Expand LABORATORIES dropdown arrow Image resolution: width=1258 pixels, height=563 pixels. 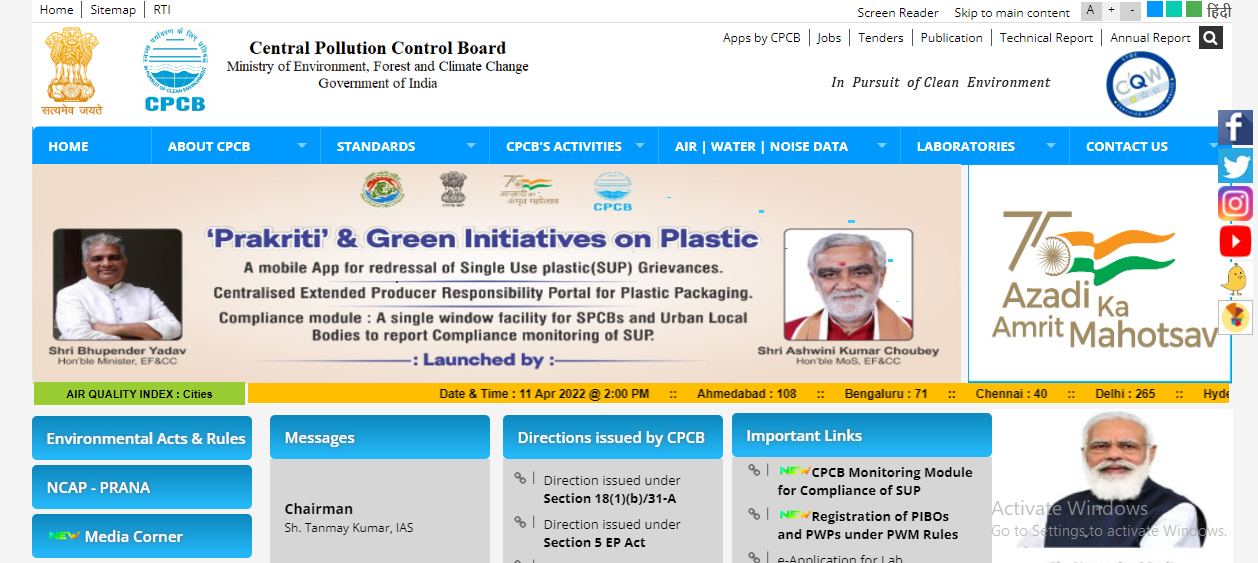(1051, 145)
